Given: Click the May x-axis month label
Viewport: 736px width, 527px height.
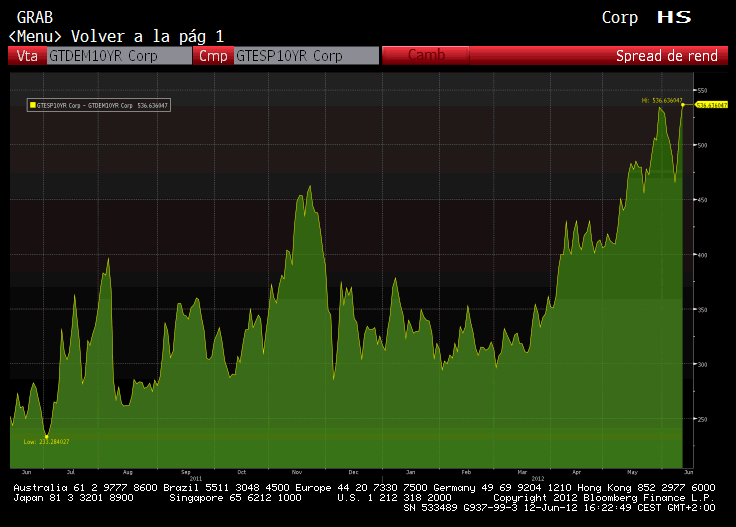Looking at the screenshot, I should [633, 472].
